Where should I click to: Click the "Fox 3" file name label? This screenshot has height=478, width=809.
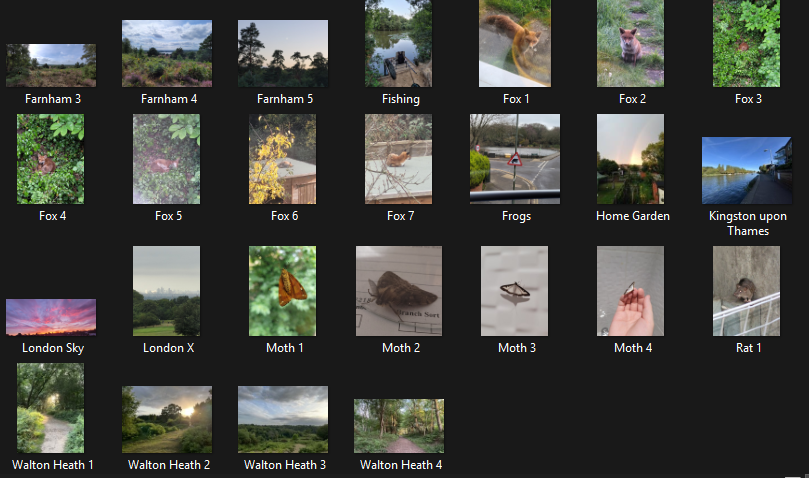[749, 99]
